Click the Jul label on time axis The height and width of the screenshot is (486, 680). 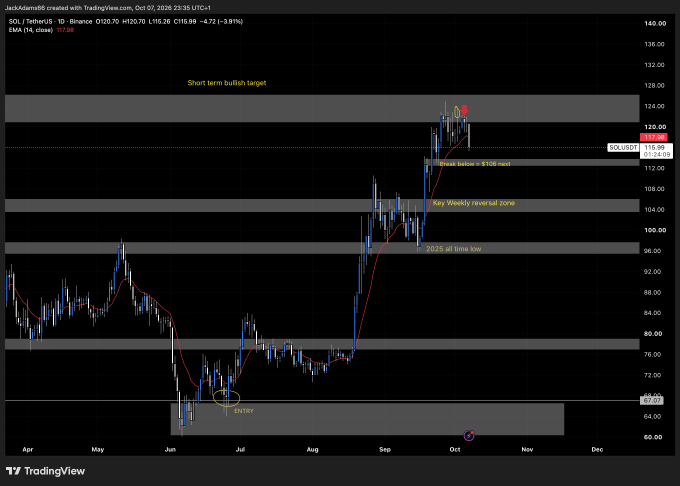[x=240, y=450]
